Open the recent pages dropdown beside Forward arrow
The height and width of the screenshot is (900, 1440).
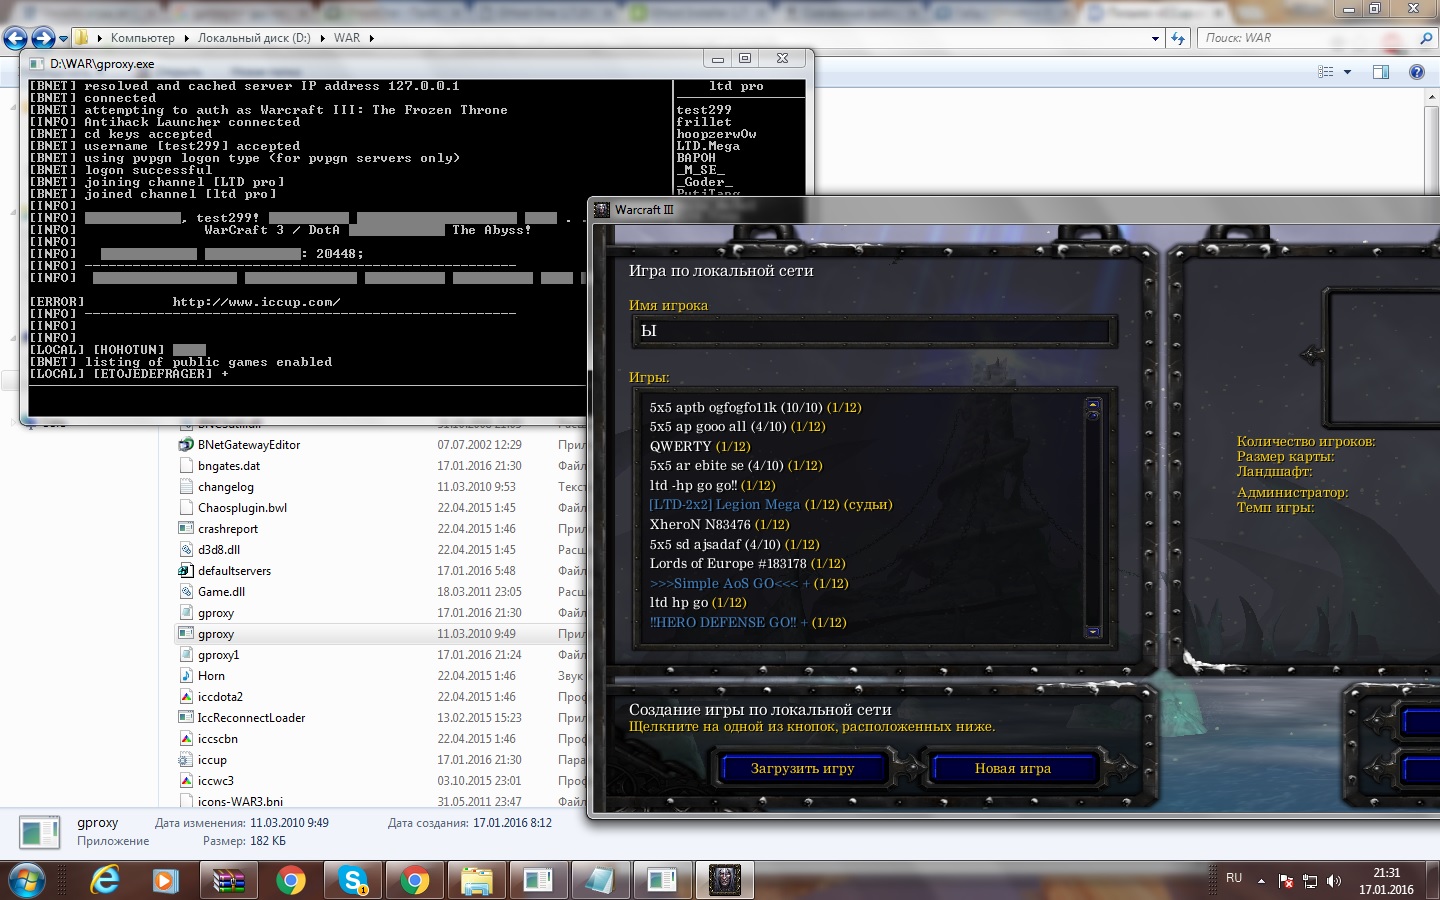[63, 39]
